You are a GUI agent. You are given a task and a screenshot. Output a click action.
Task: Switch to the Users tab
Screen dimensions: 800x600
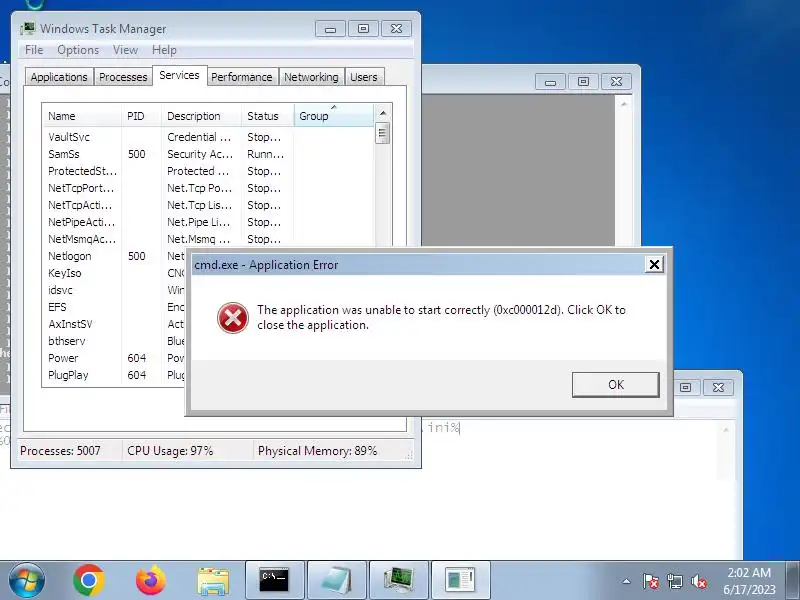(364, 77)
